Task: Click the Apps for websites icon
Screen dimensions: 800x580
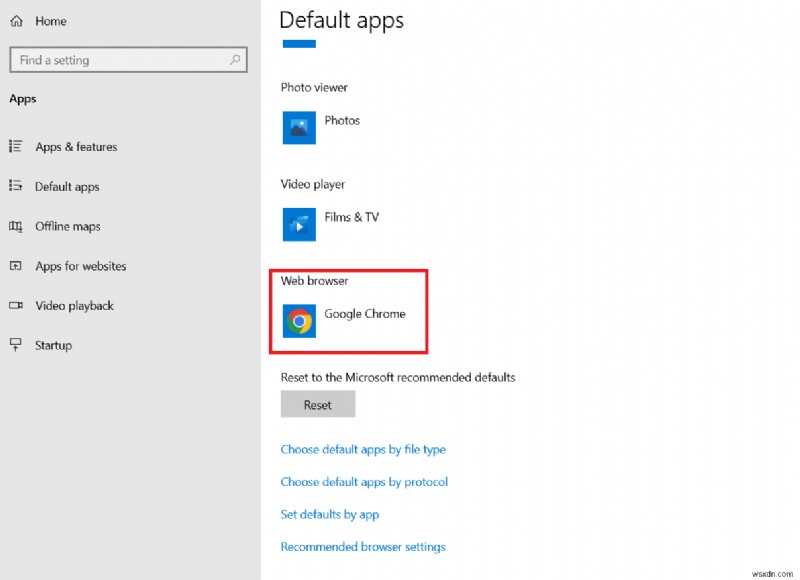Action: [18, 266]
